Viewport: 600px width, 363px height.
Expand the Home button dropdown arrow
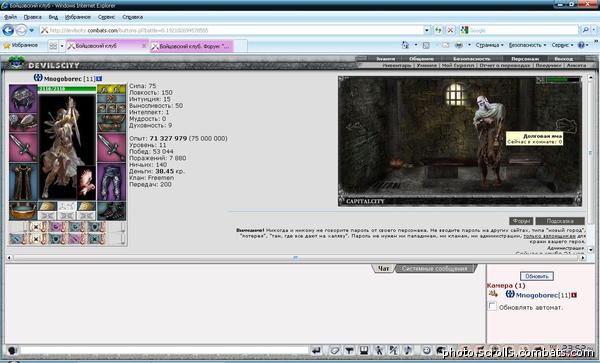[416, 45]
